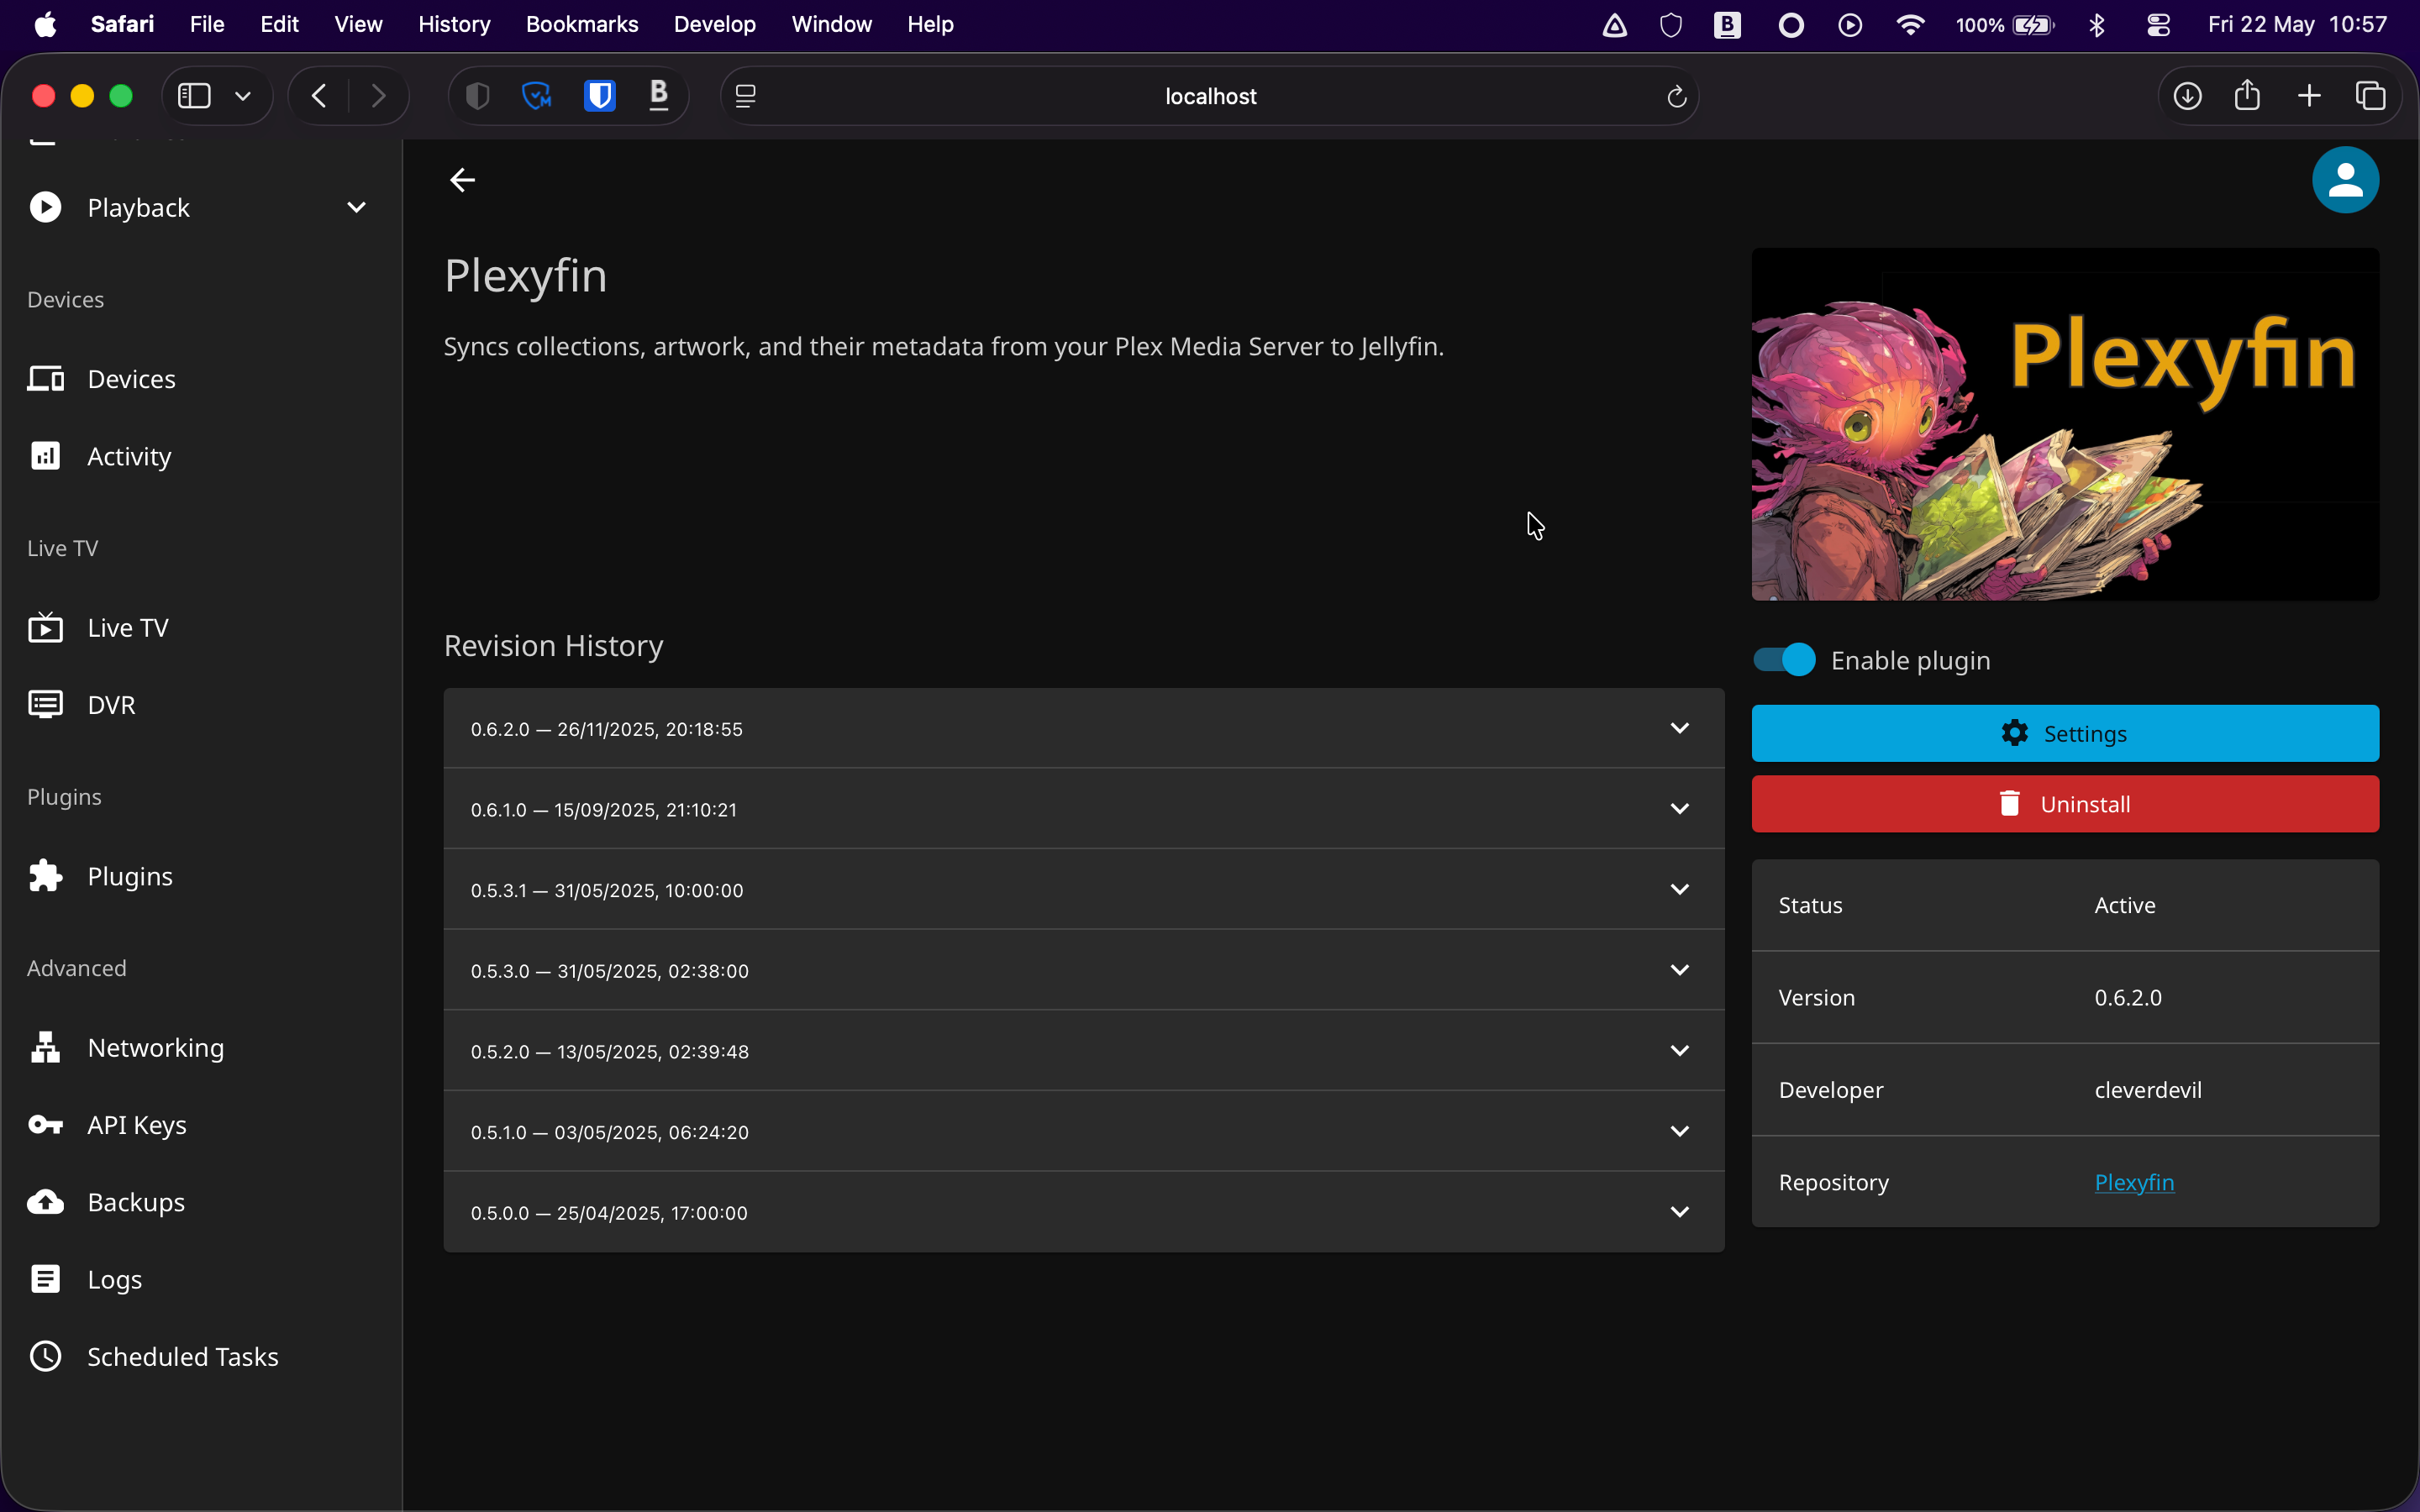Screen dimensions: 2420x1512
Task: Click the Live TV icon in sidebar
Action: pos(45,627)
